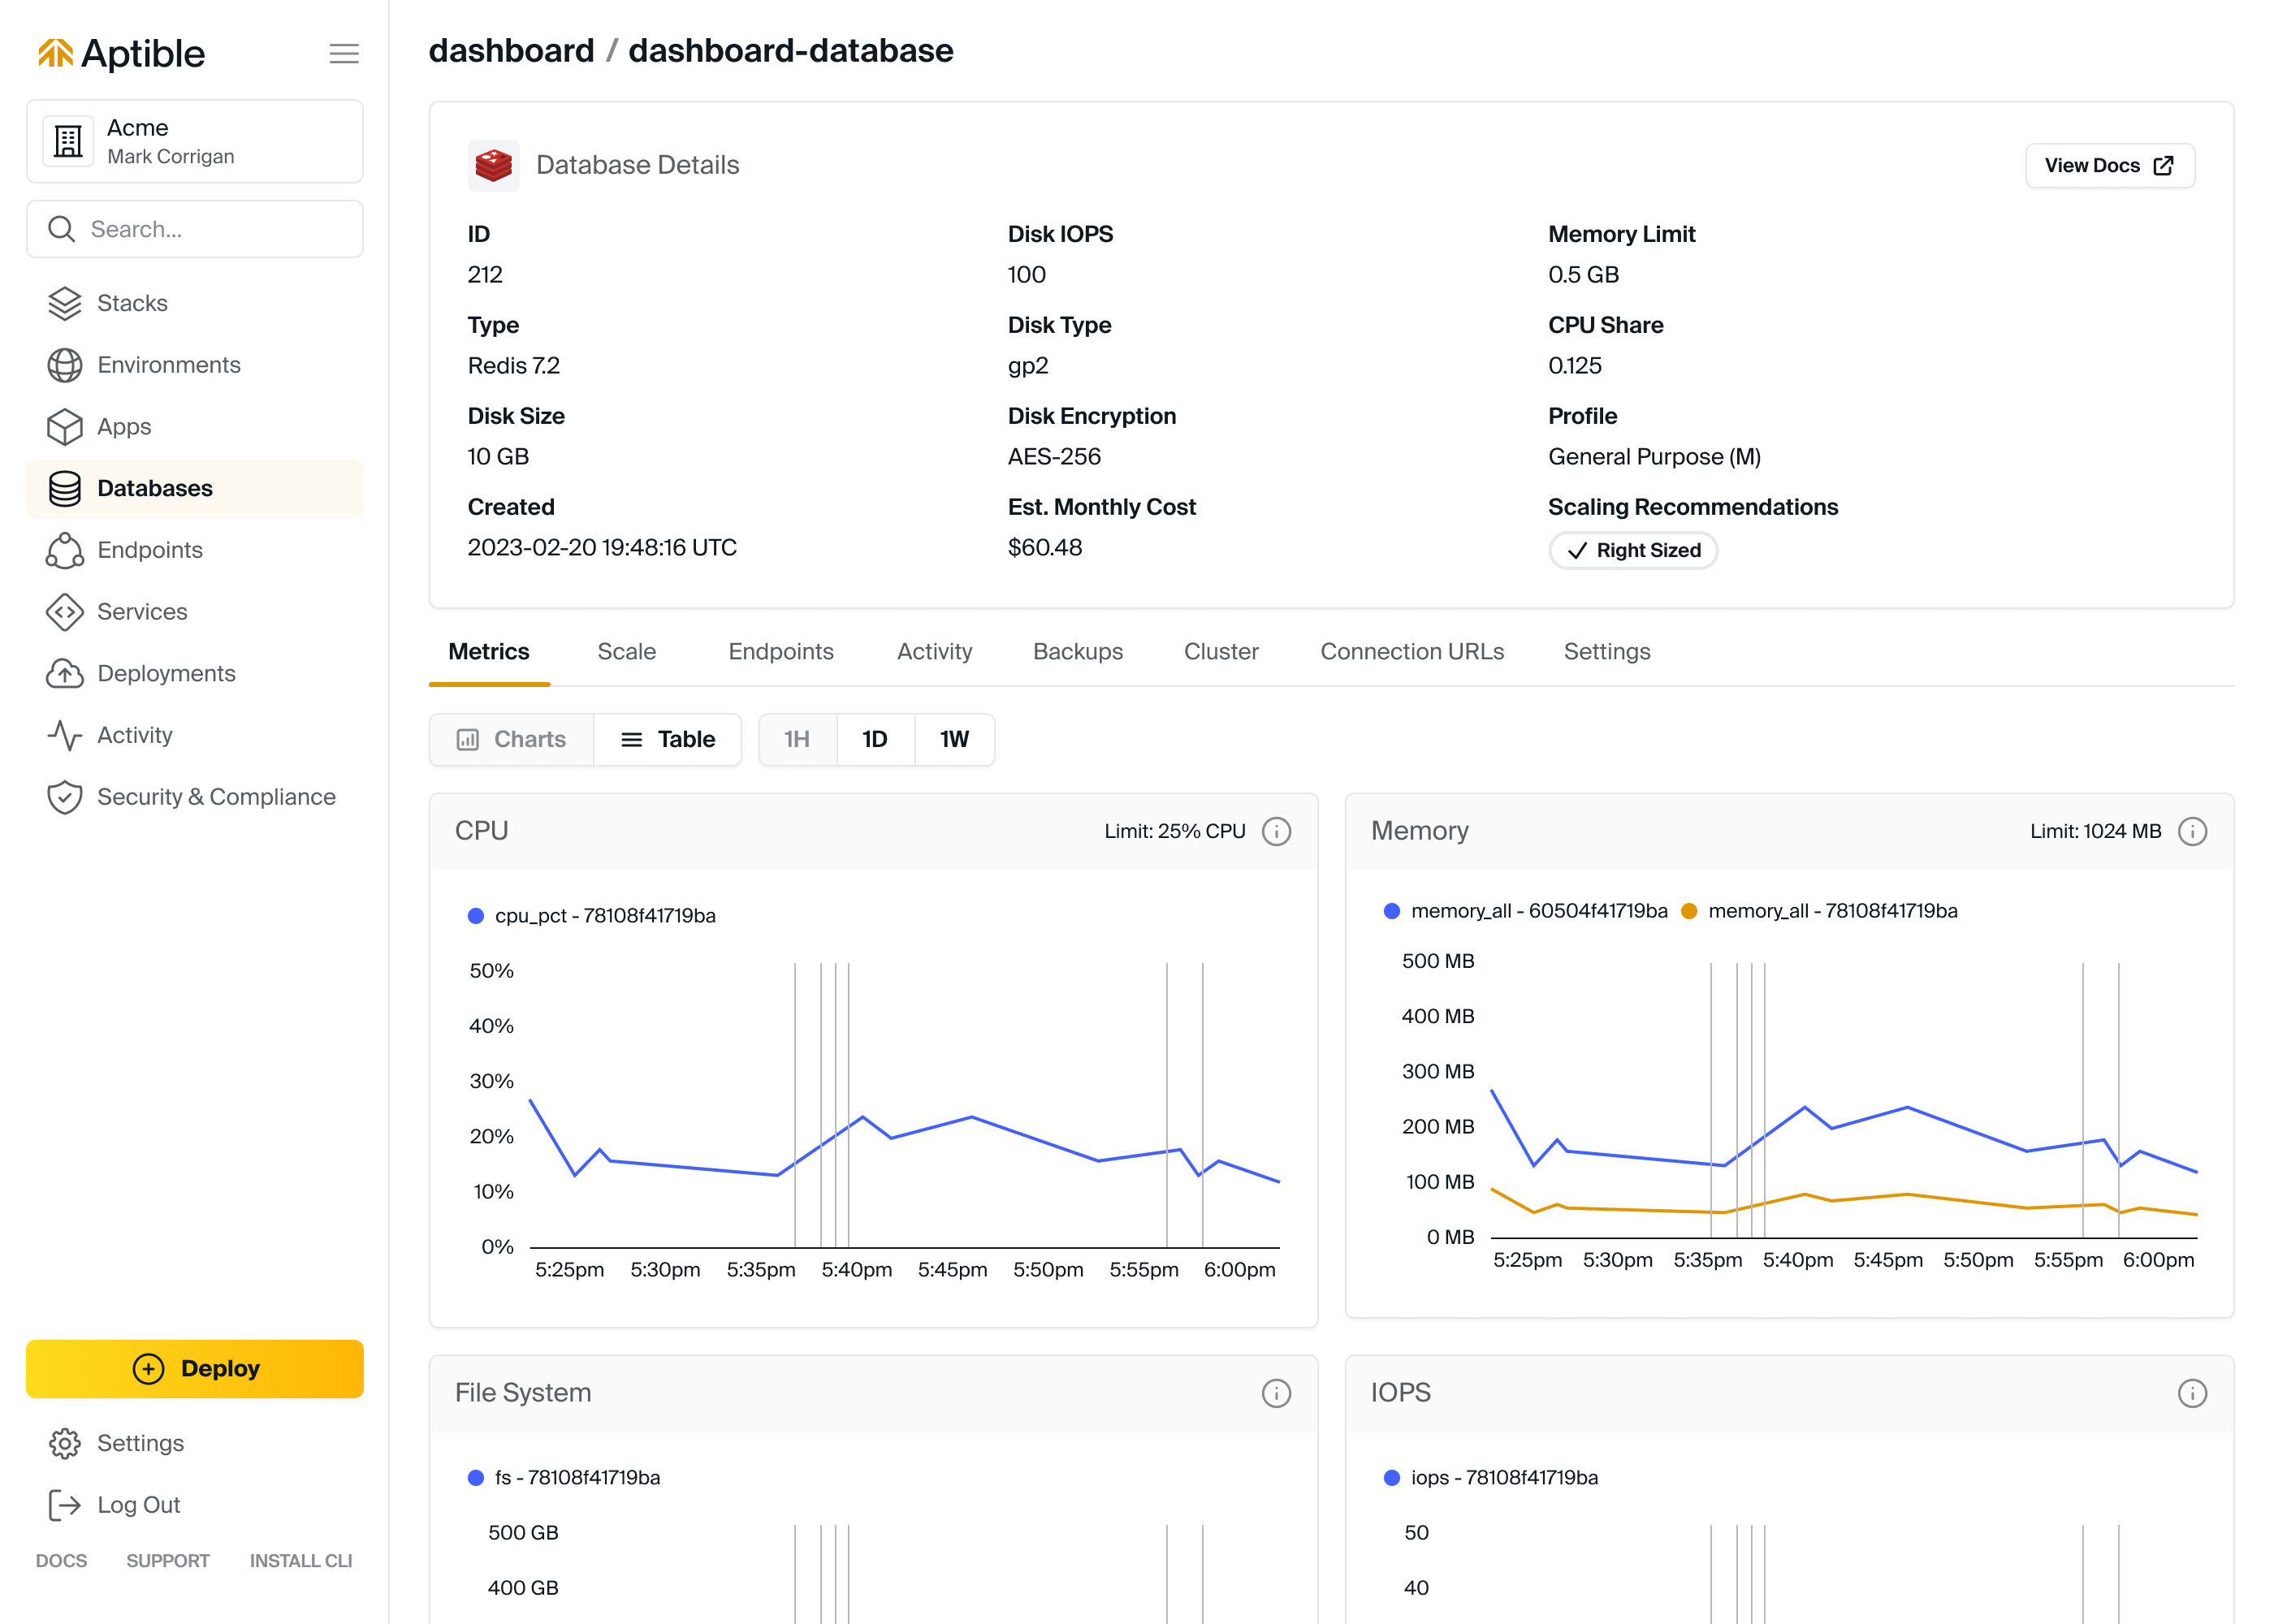Select the 1D time range
The image size is (2274, 1624).
[875, 739]
